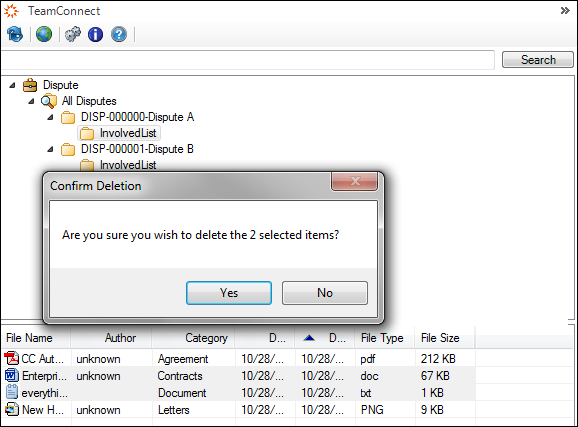578x427 pixels.
Task: Click the TeamConnect home toolbar icon
Action: [15, 34]
